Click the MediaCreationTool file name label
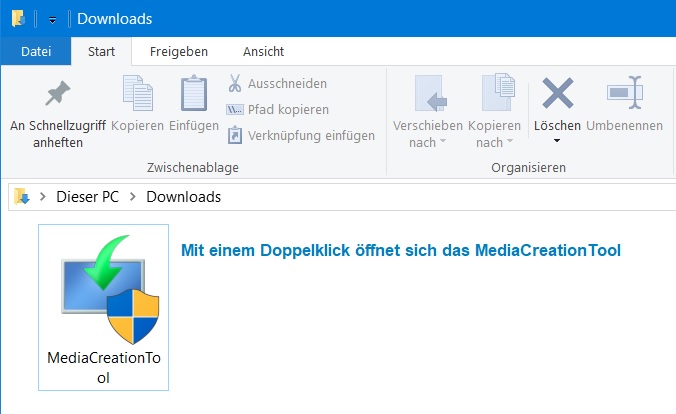Image resolution: width=676 pixels, height=414 pixels. [x=104, y=367]
